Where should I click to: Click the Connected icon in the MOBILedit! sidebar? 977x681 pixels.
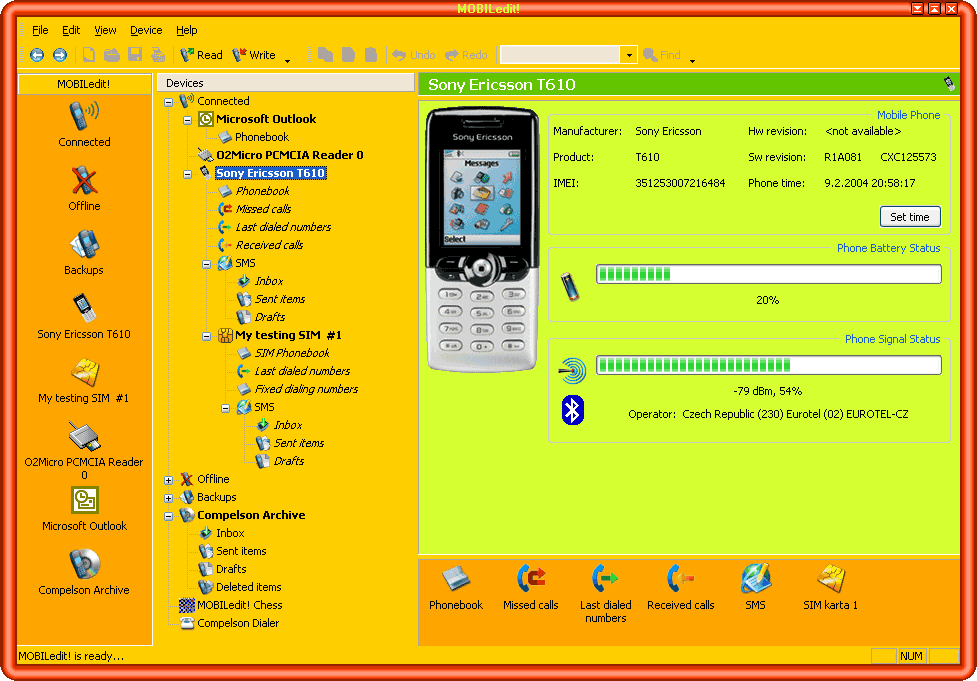[x=84, y=117]
